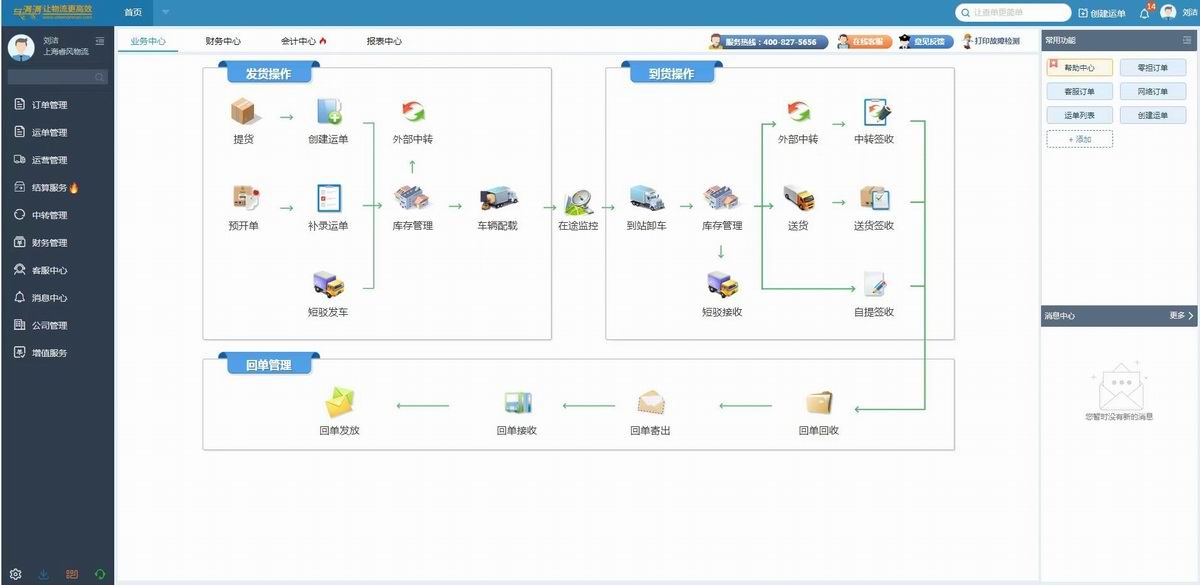The height and width of the screenshot is (585, 1200).
Task: Switch to the 财务中心 tab
Action: point(223,42)
